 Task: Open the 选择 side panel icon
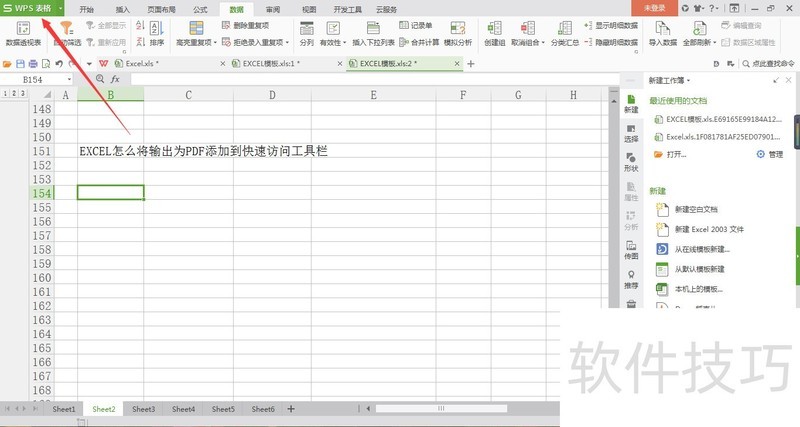pos(631,134)
